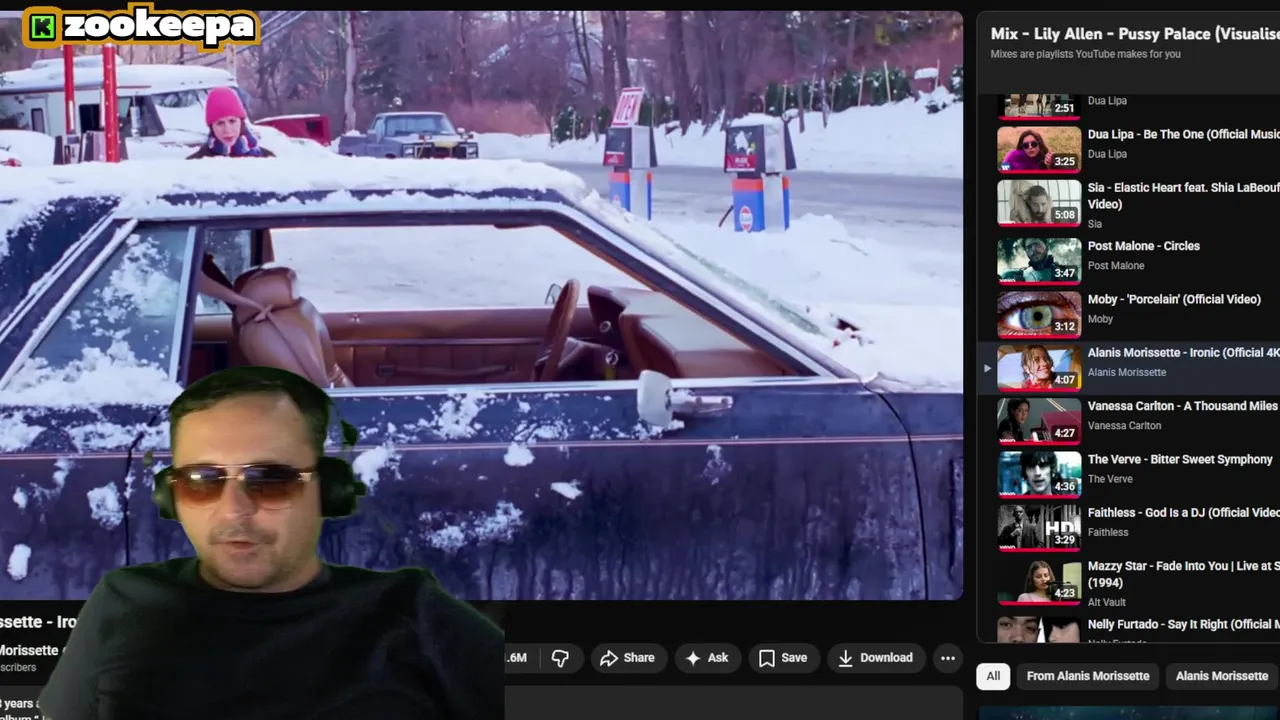Download the current video

(876, 658)
